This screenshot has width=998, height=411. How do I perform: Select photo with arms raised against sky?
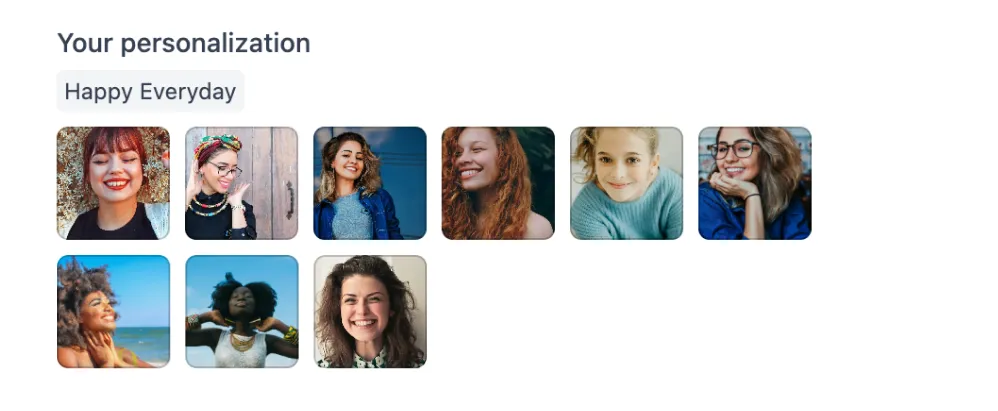(242, 312)
